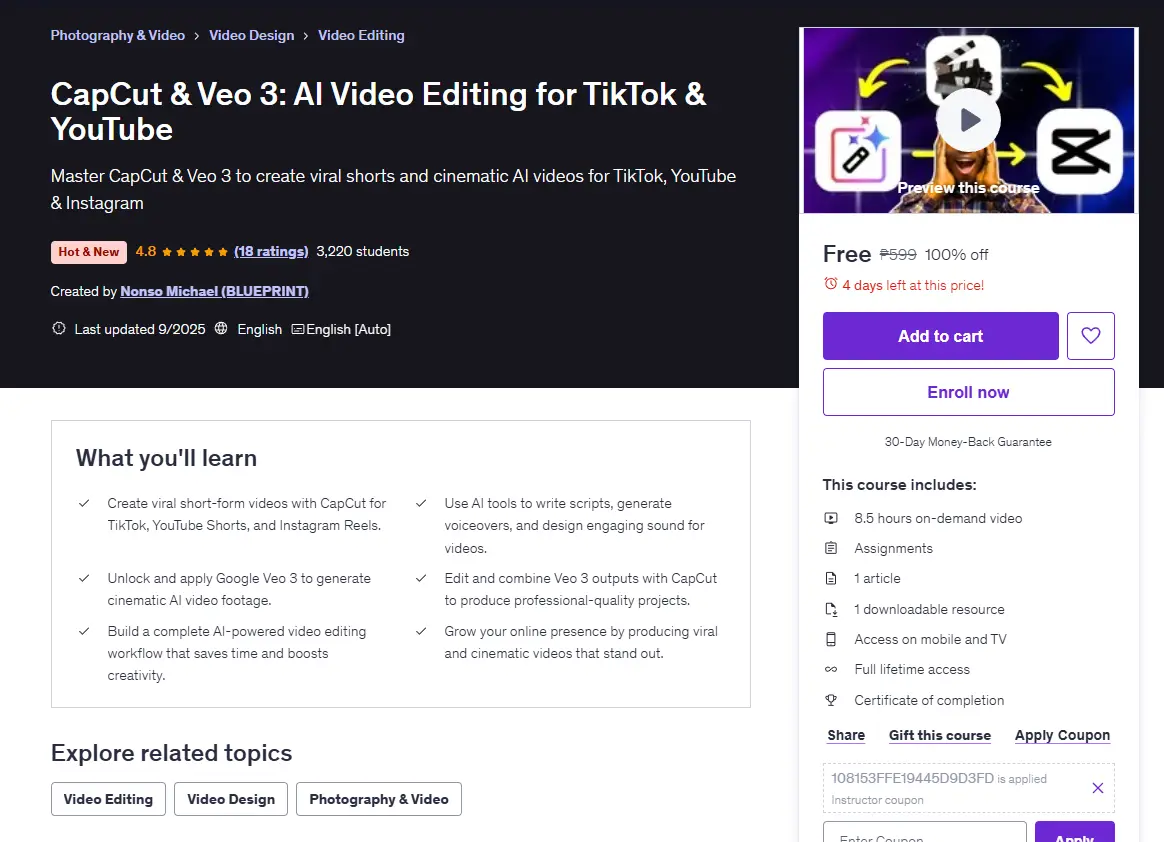The width and height of the screenshot is (1164, 842).
Task: Click the downloadable resource icon
Action: [x=831, y=609]
